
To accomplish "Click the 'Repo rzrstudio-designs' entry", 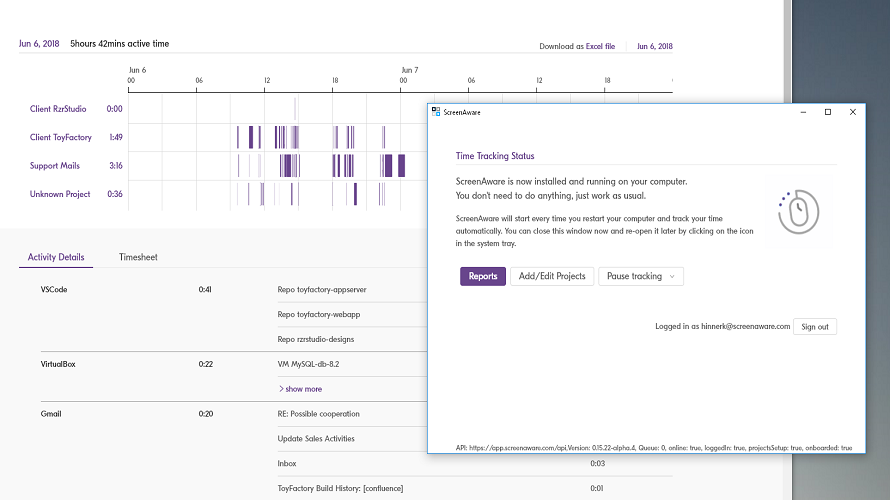I will pos(316,339).
